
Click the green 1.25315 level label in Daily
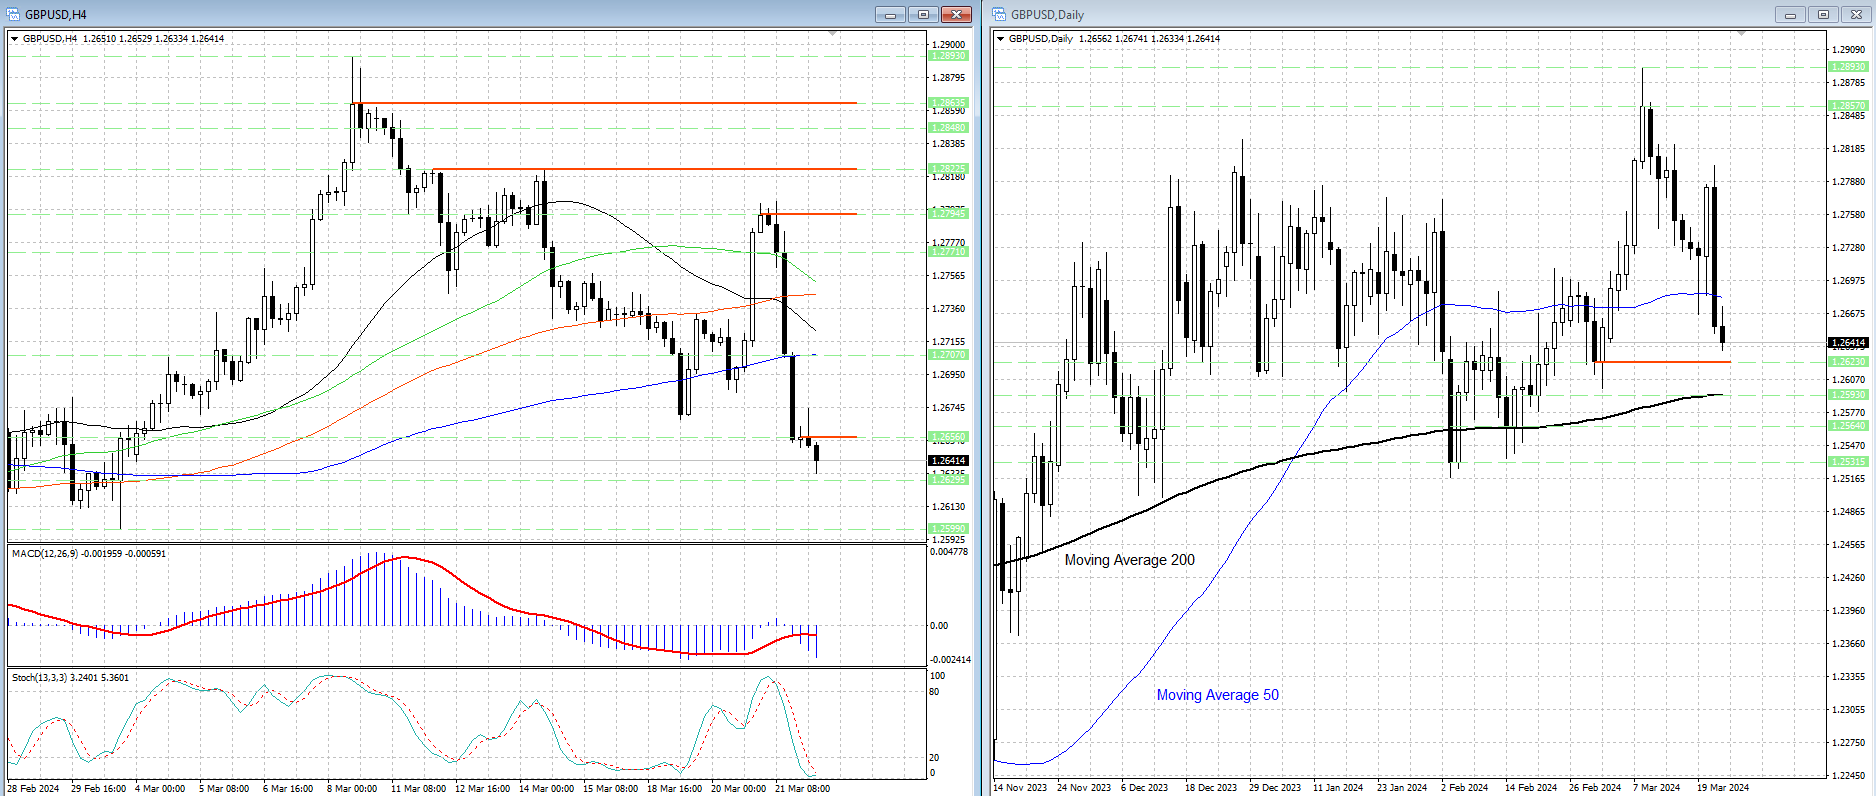click(1848, 462)
